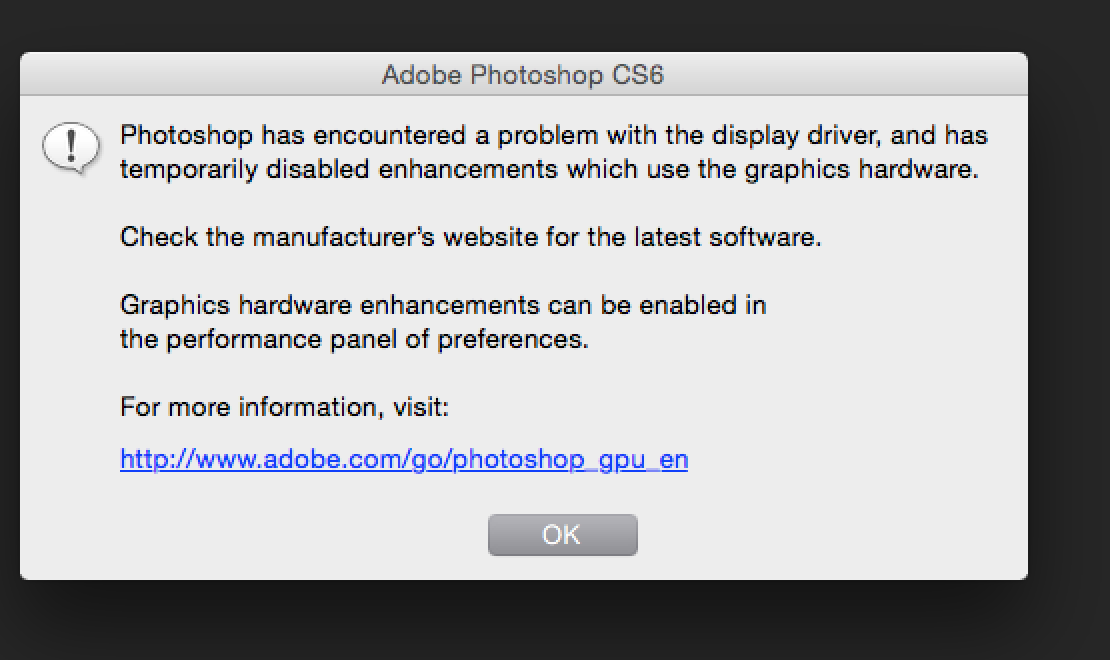The width and height of the screenshot is (1110, 660).
Task: Click the OK button to dismiss dialog
Action: (x=562, y=535)
